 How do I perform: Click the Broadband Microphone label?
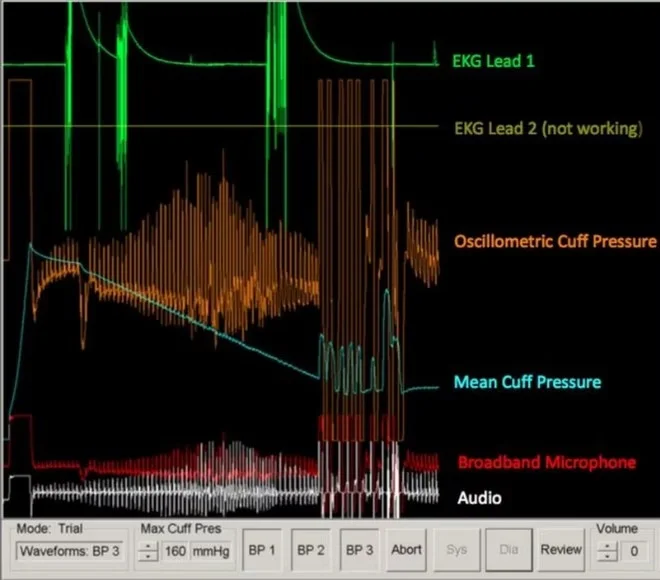[546, 462]
